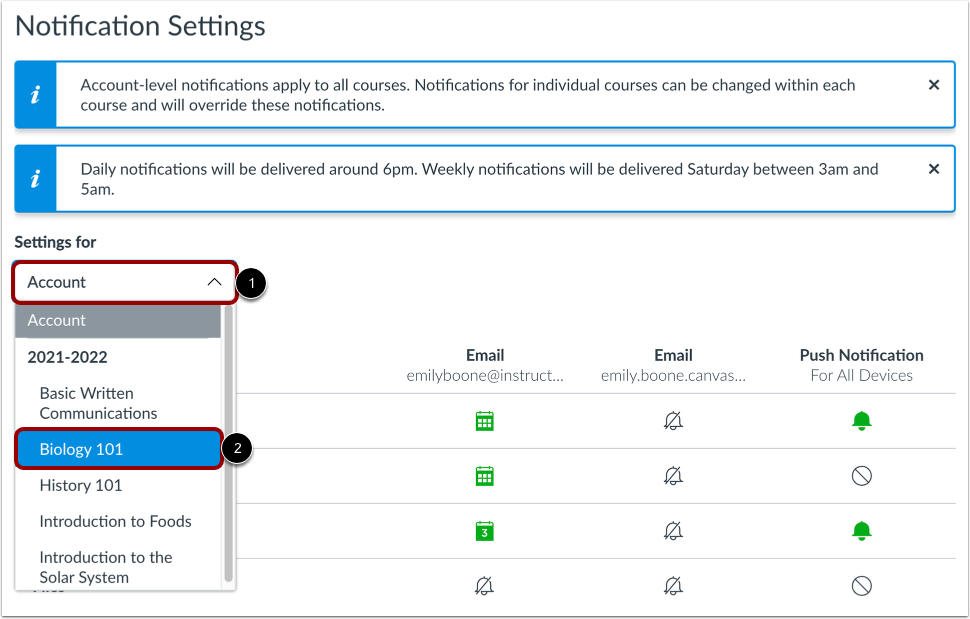Click the info icon on the daily notifications banner
The width and height of the screenshot is (970, 619).
pyautogui.click(x=35, y=179)
